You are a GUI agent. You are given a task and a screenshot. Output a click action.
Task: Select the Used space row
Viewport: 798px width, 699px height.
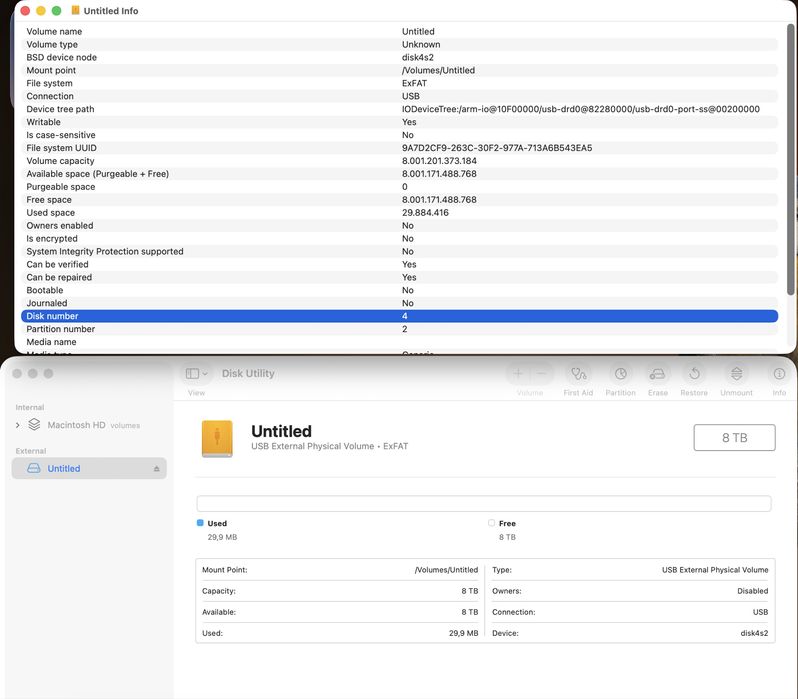click(400, 212)
